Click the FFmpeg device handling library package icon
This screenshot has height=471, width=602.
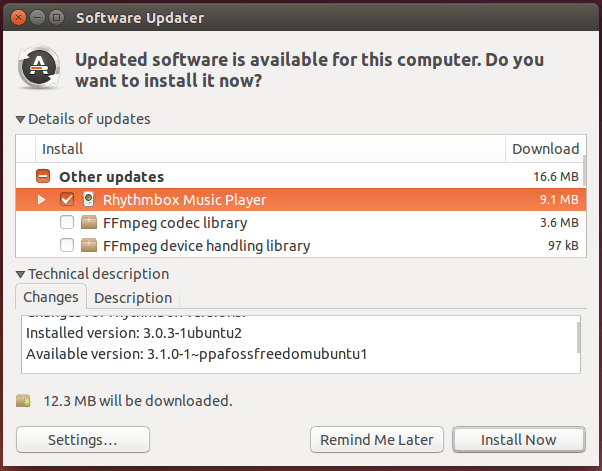[x=89, y=245]
